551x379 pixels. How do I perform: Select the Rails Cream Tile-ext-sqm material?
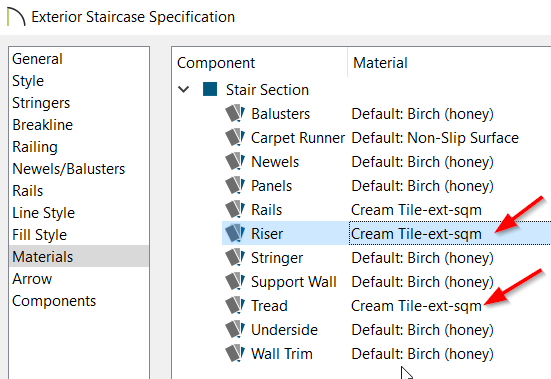(416, 210)
